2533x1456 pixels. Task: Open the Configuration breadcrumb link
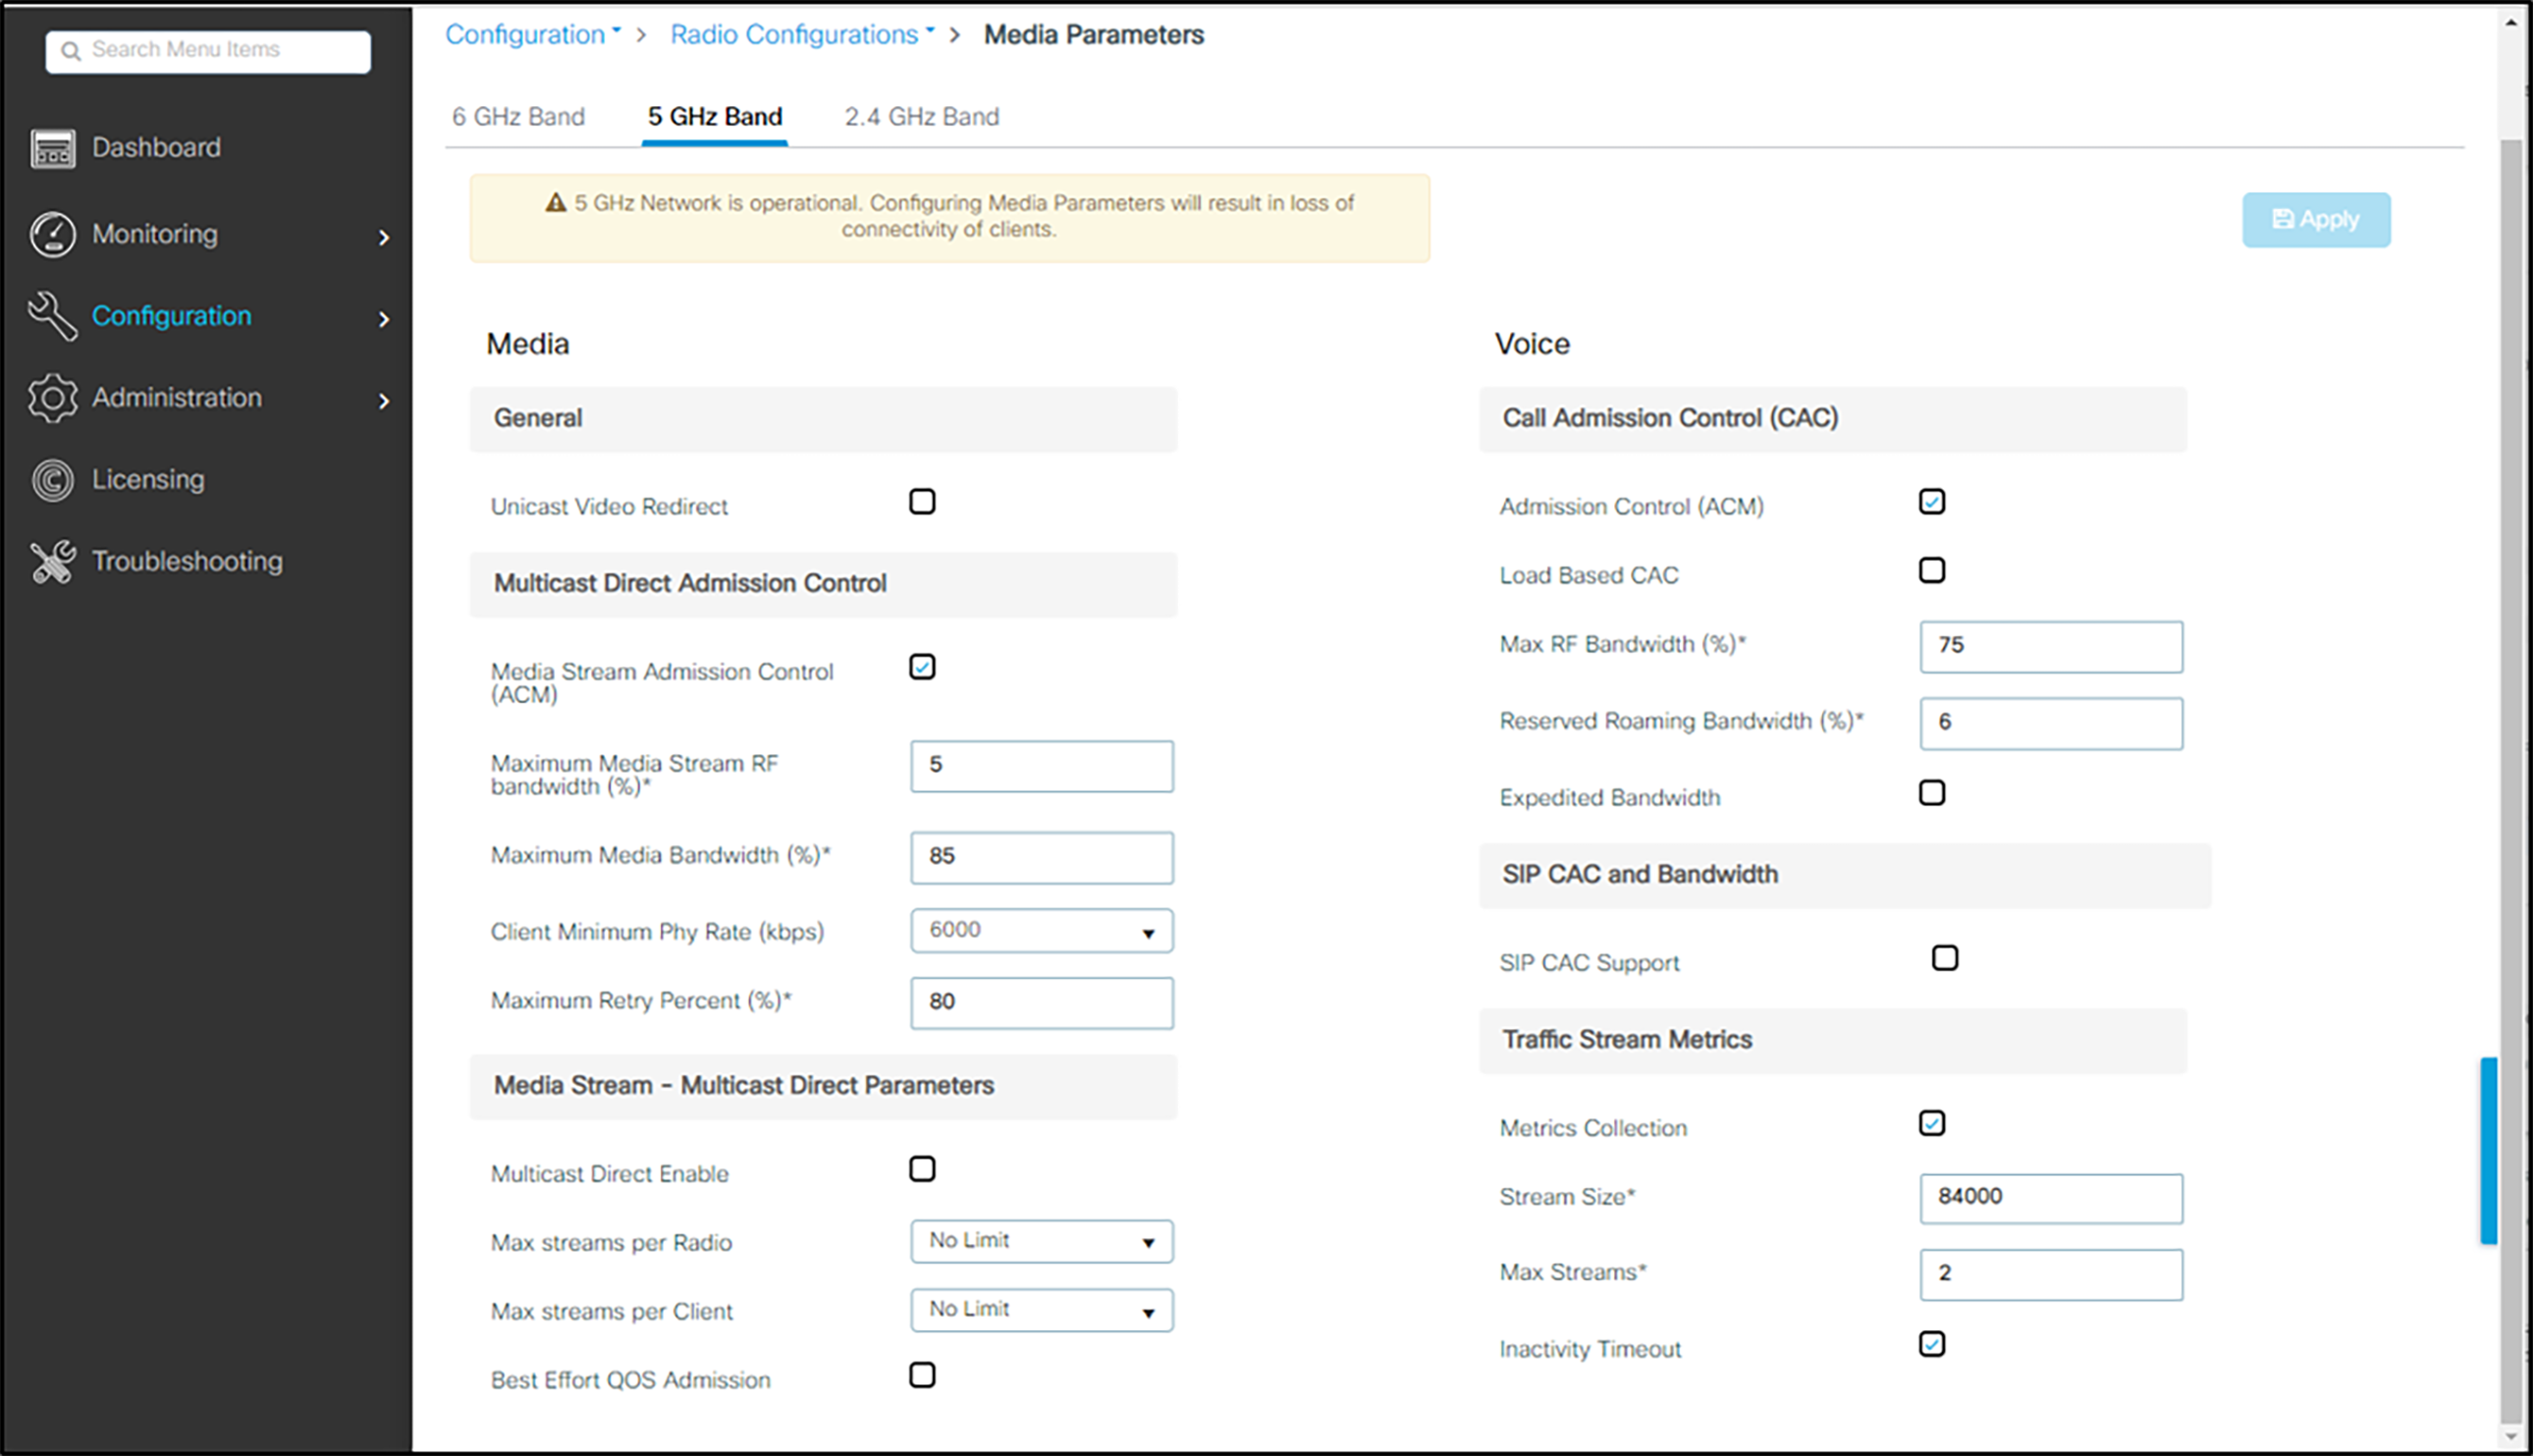(529, 33)
